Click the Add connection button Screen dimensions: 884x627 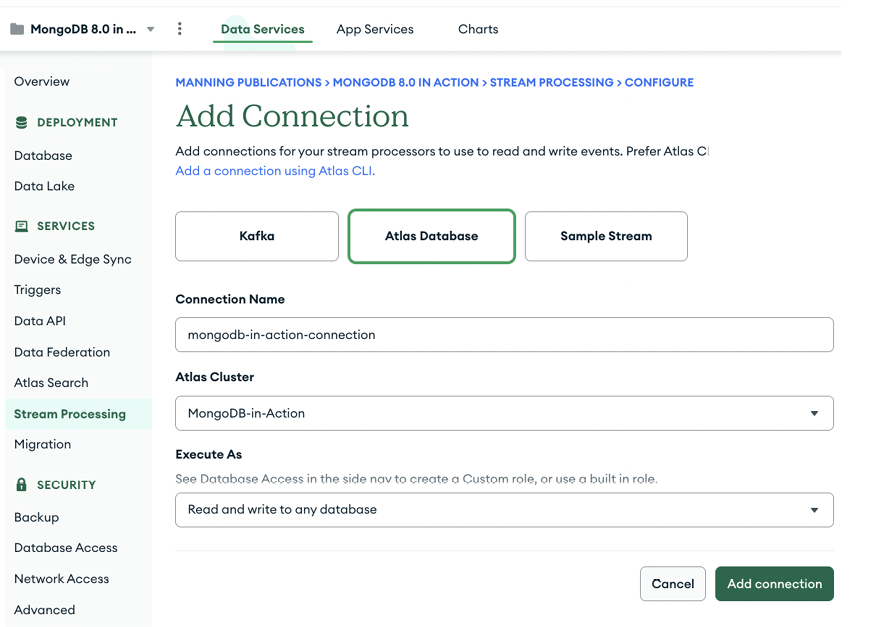coord(775,584)
